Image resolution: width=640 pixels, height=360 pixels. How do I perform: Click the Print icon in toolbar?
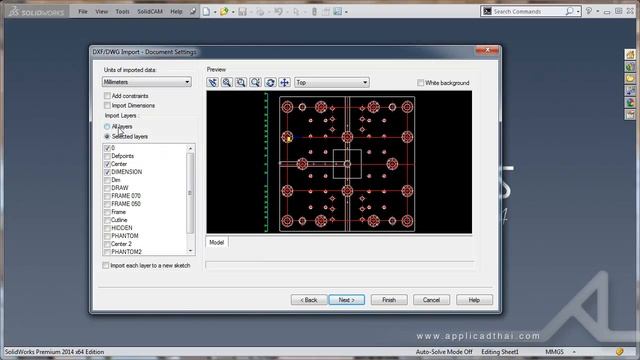coord(260,11)
